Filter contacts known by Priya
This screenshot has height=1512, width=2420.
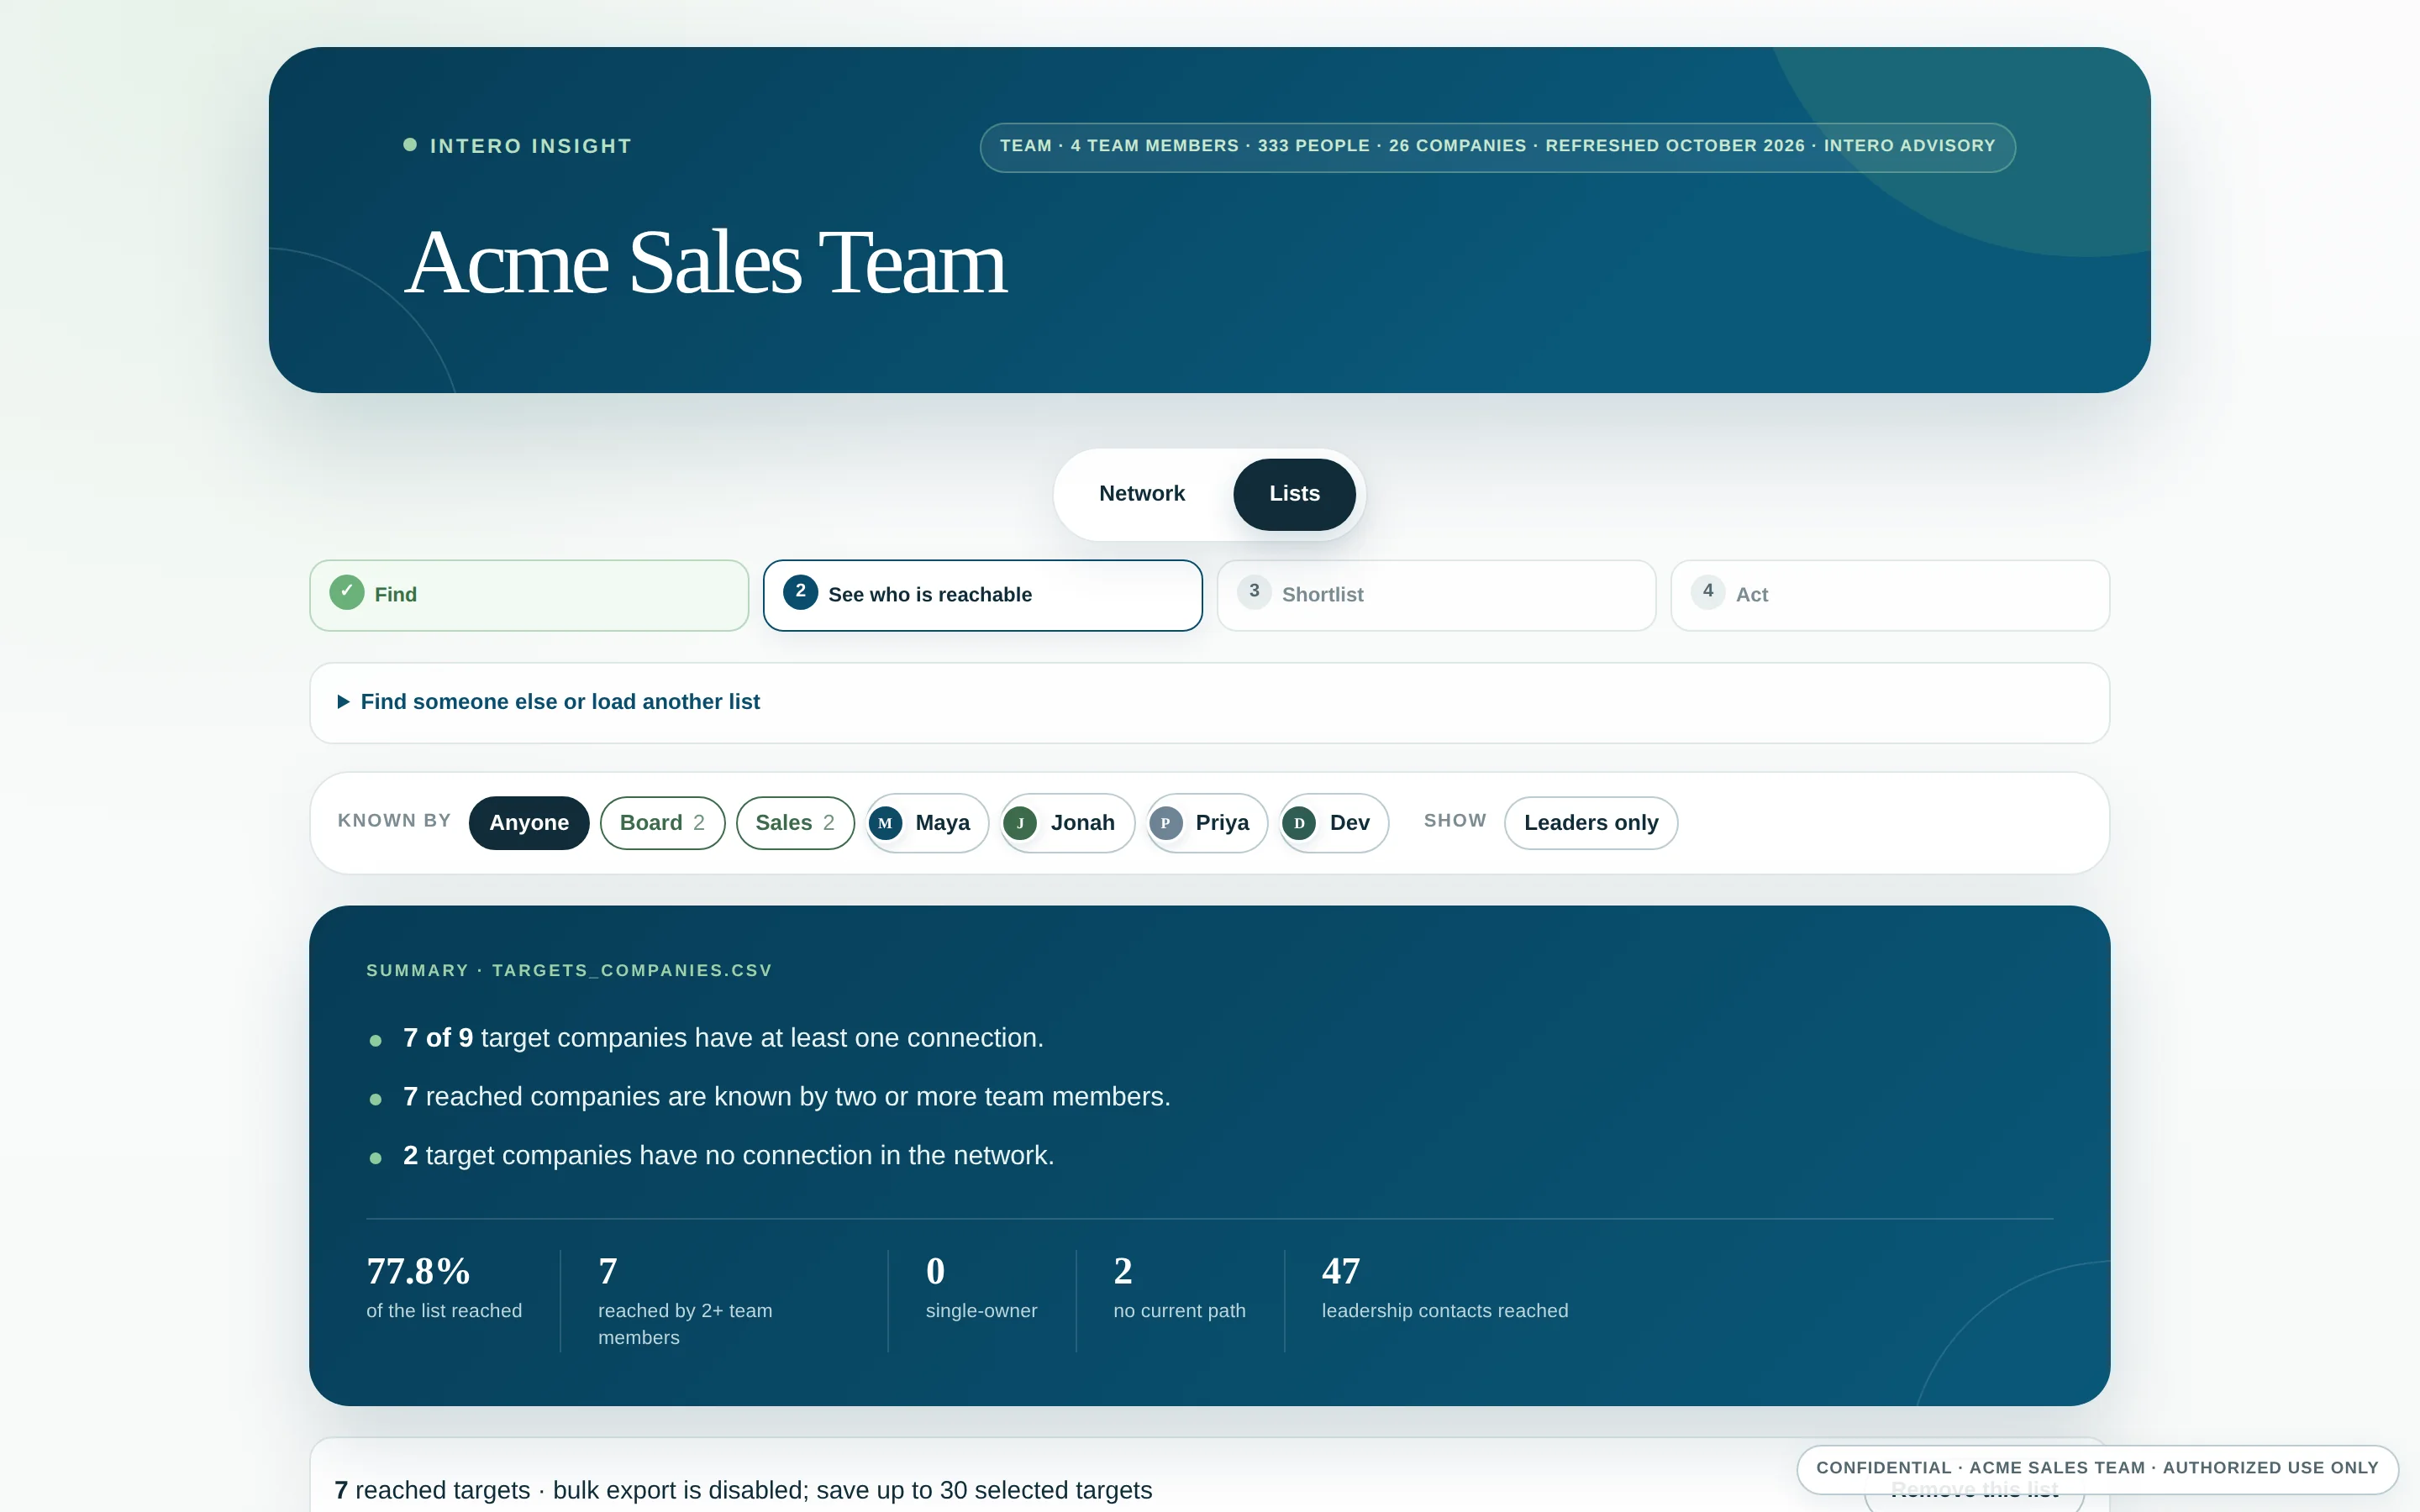coord(1207,823)
